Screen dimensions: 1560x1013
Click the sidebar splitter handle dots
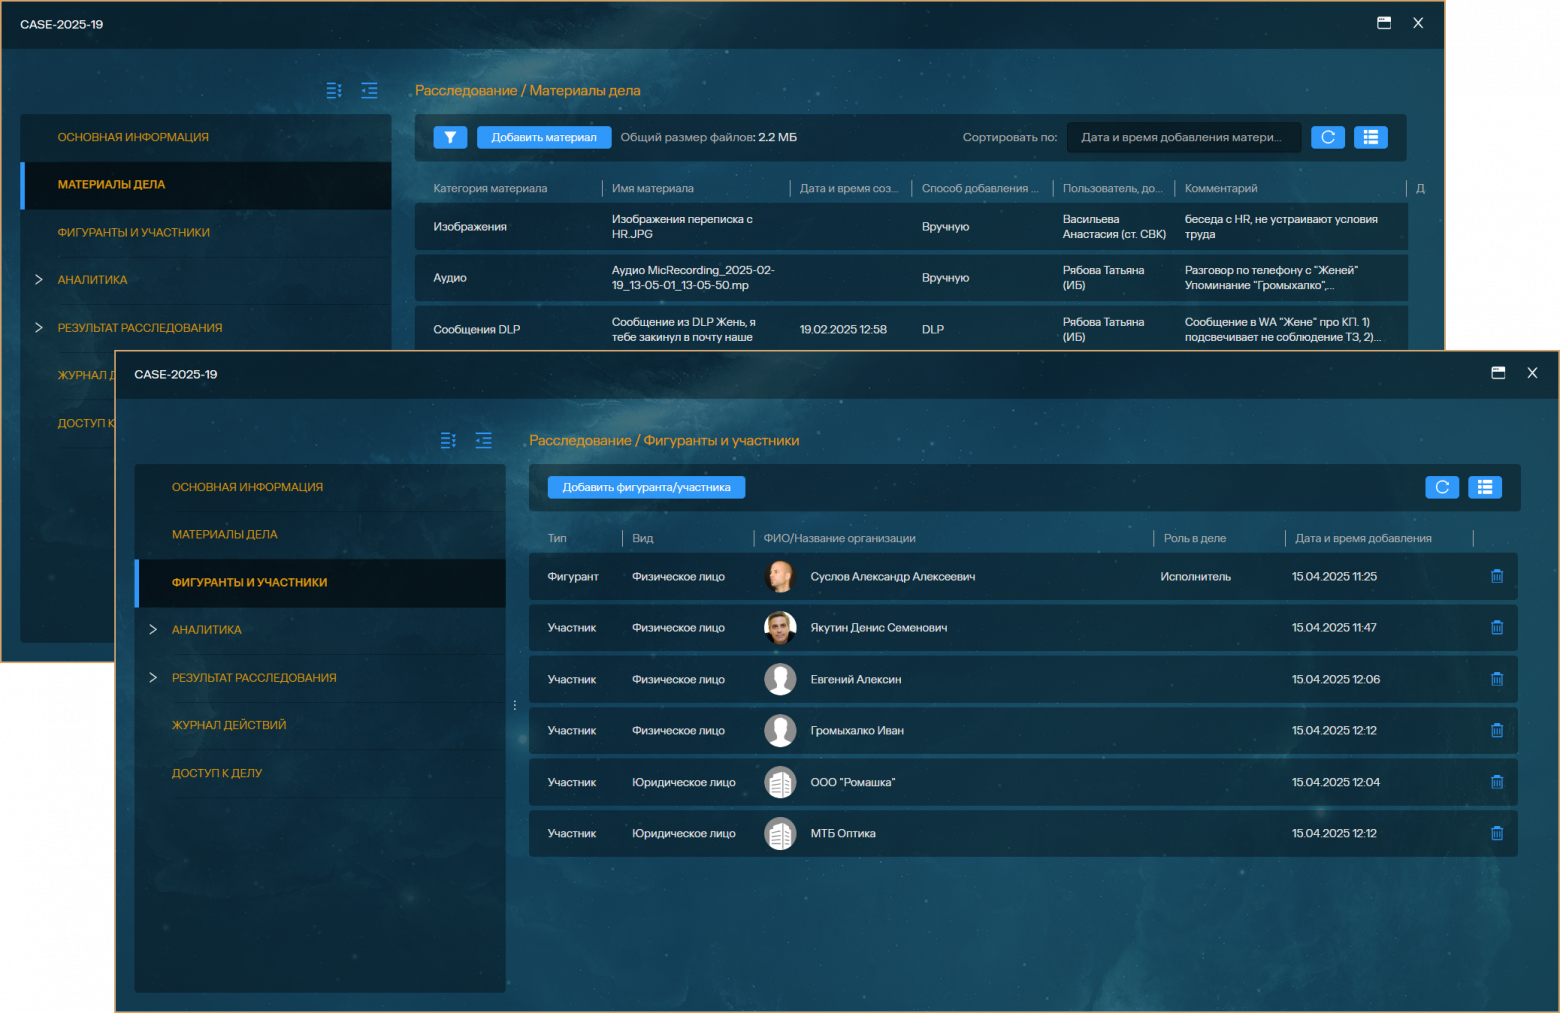click(x=515, y=705)
